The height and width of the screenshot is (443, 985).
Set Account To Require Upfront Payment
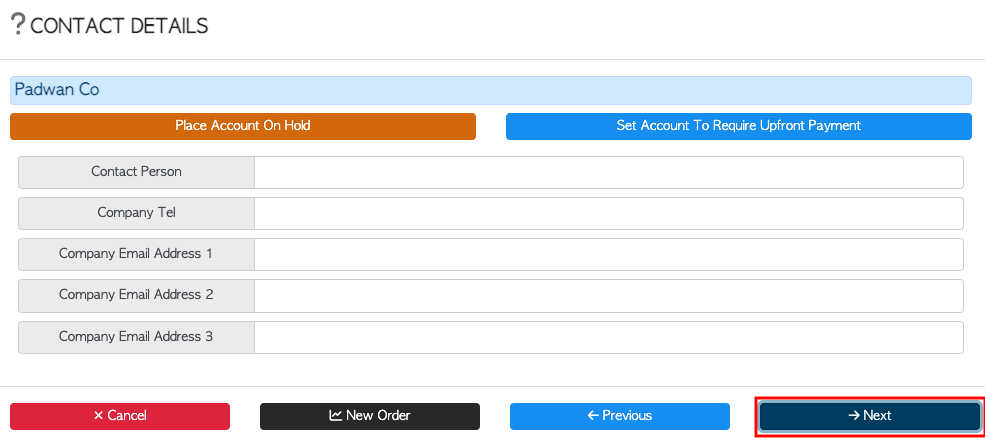point(739,126)
